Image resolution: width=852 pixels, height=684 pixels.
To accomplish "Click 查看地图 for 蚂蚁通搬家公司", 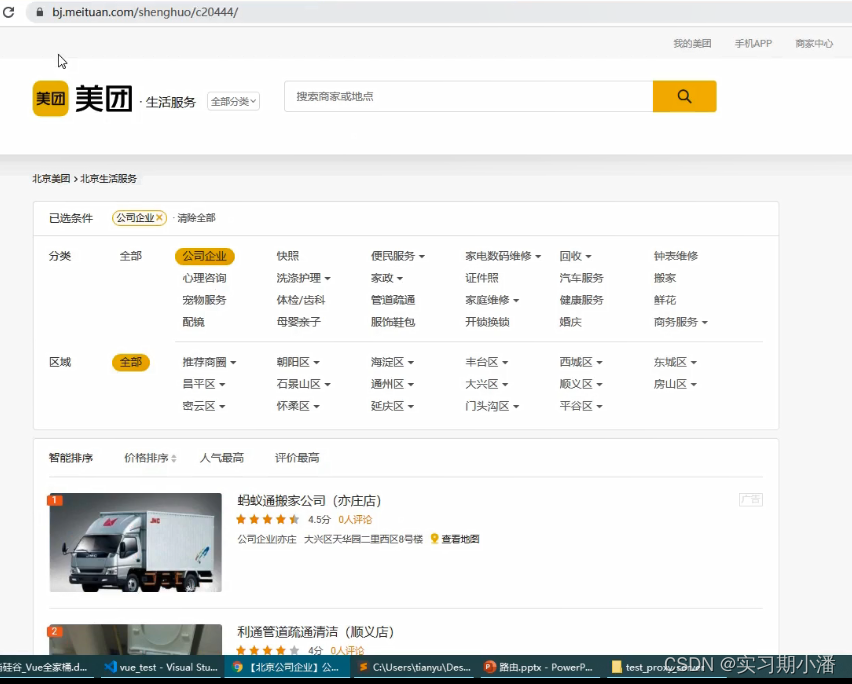I will point(460,539).
